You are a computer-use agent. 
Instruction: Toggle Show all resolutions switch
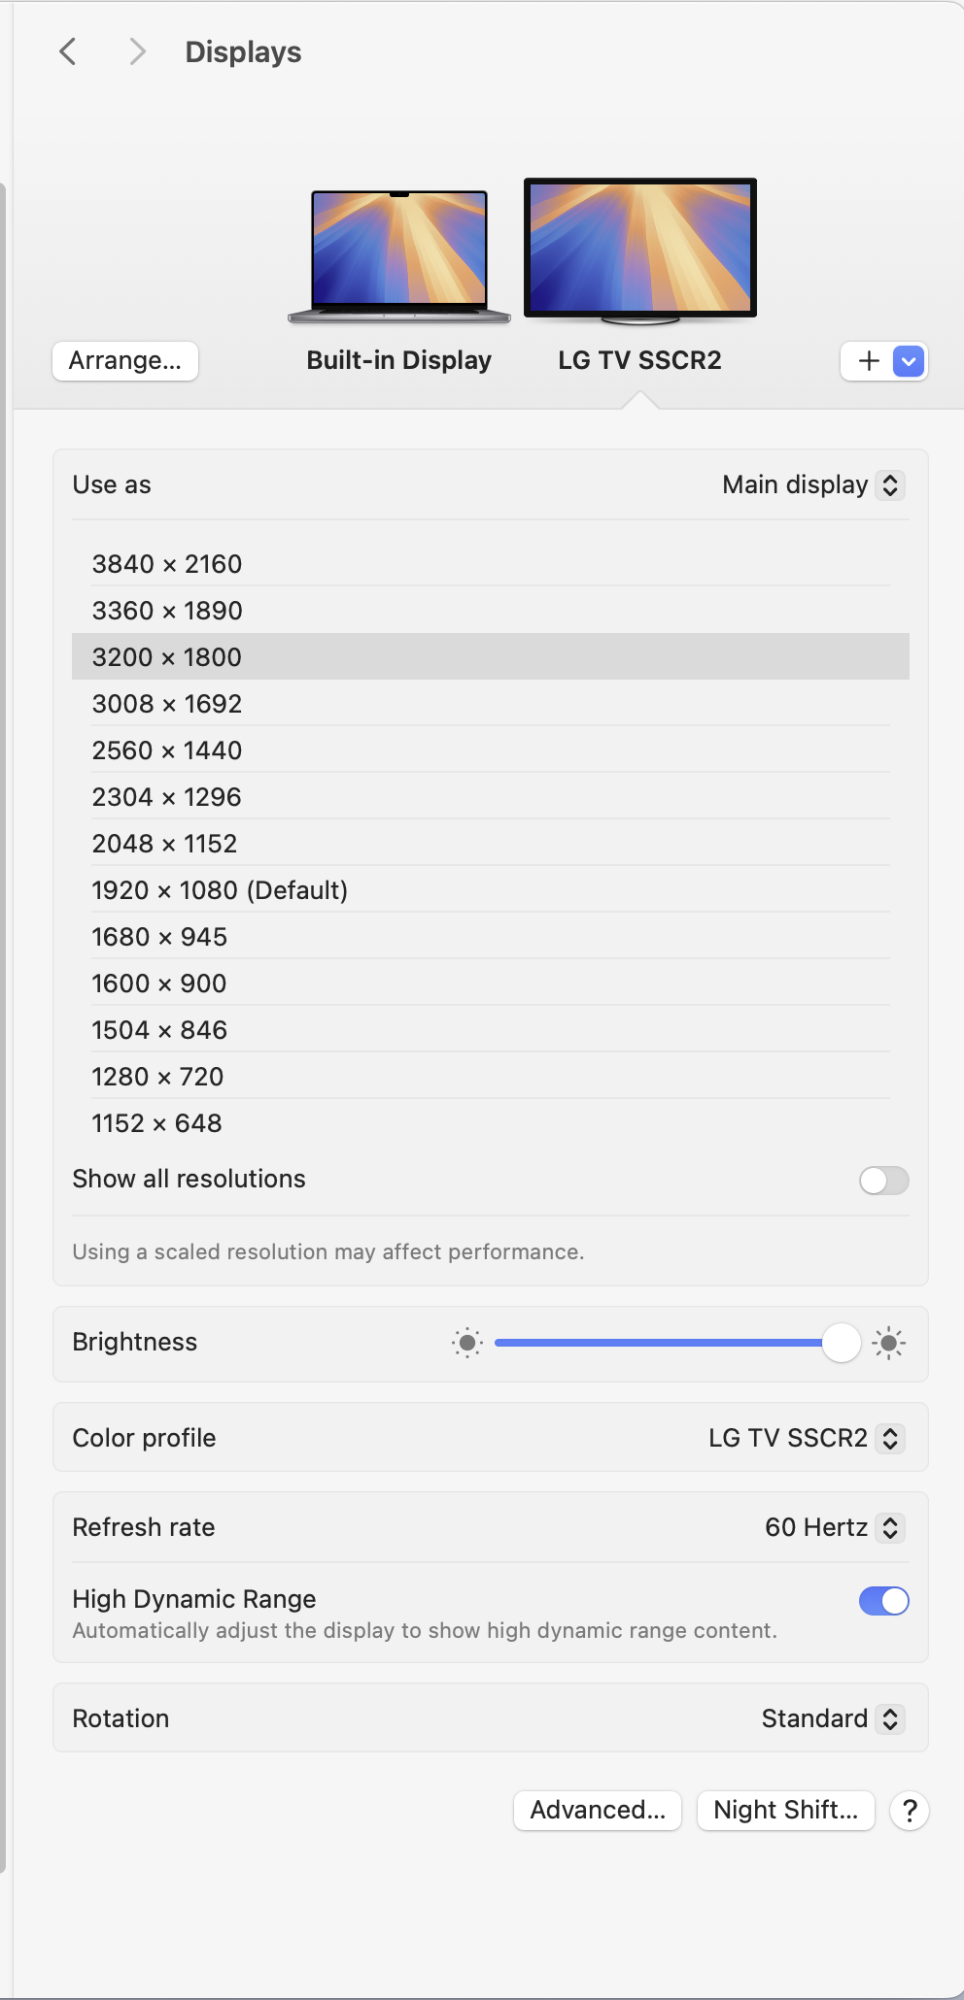click(x=883, y=1181)
